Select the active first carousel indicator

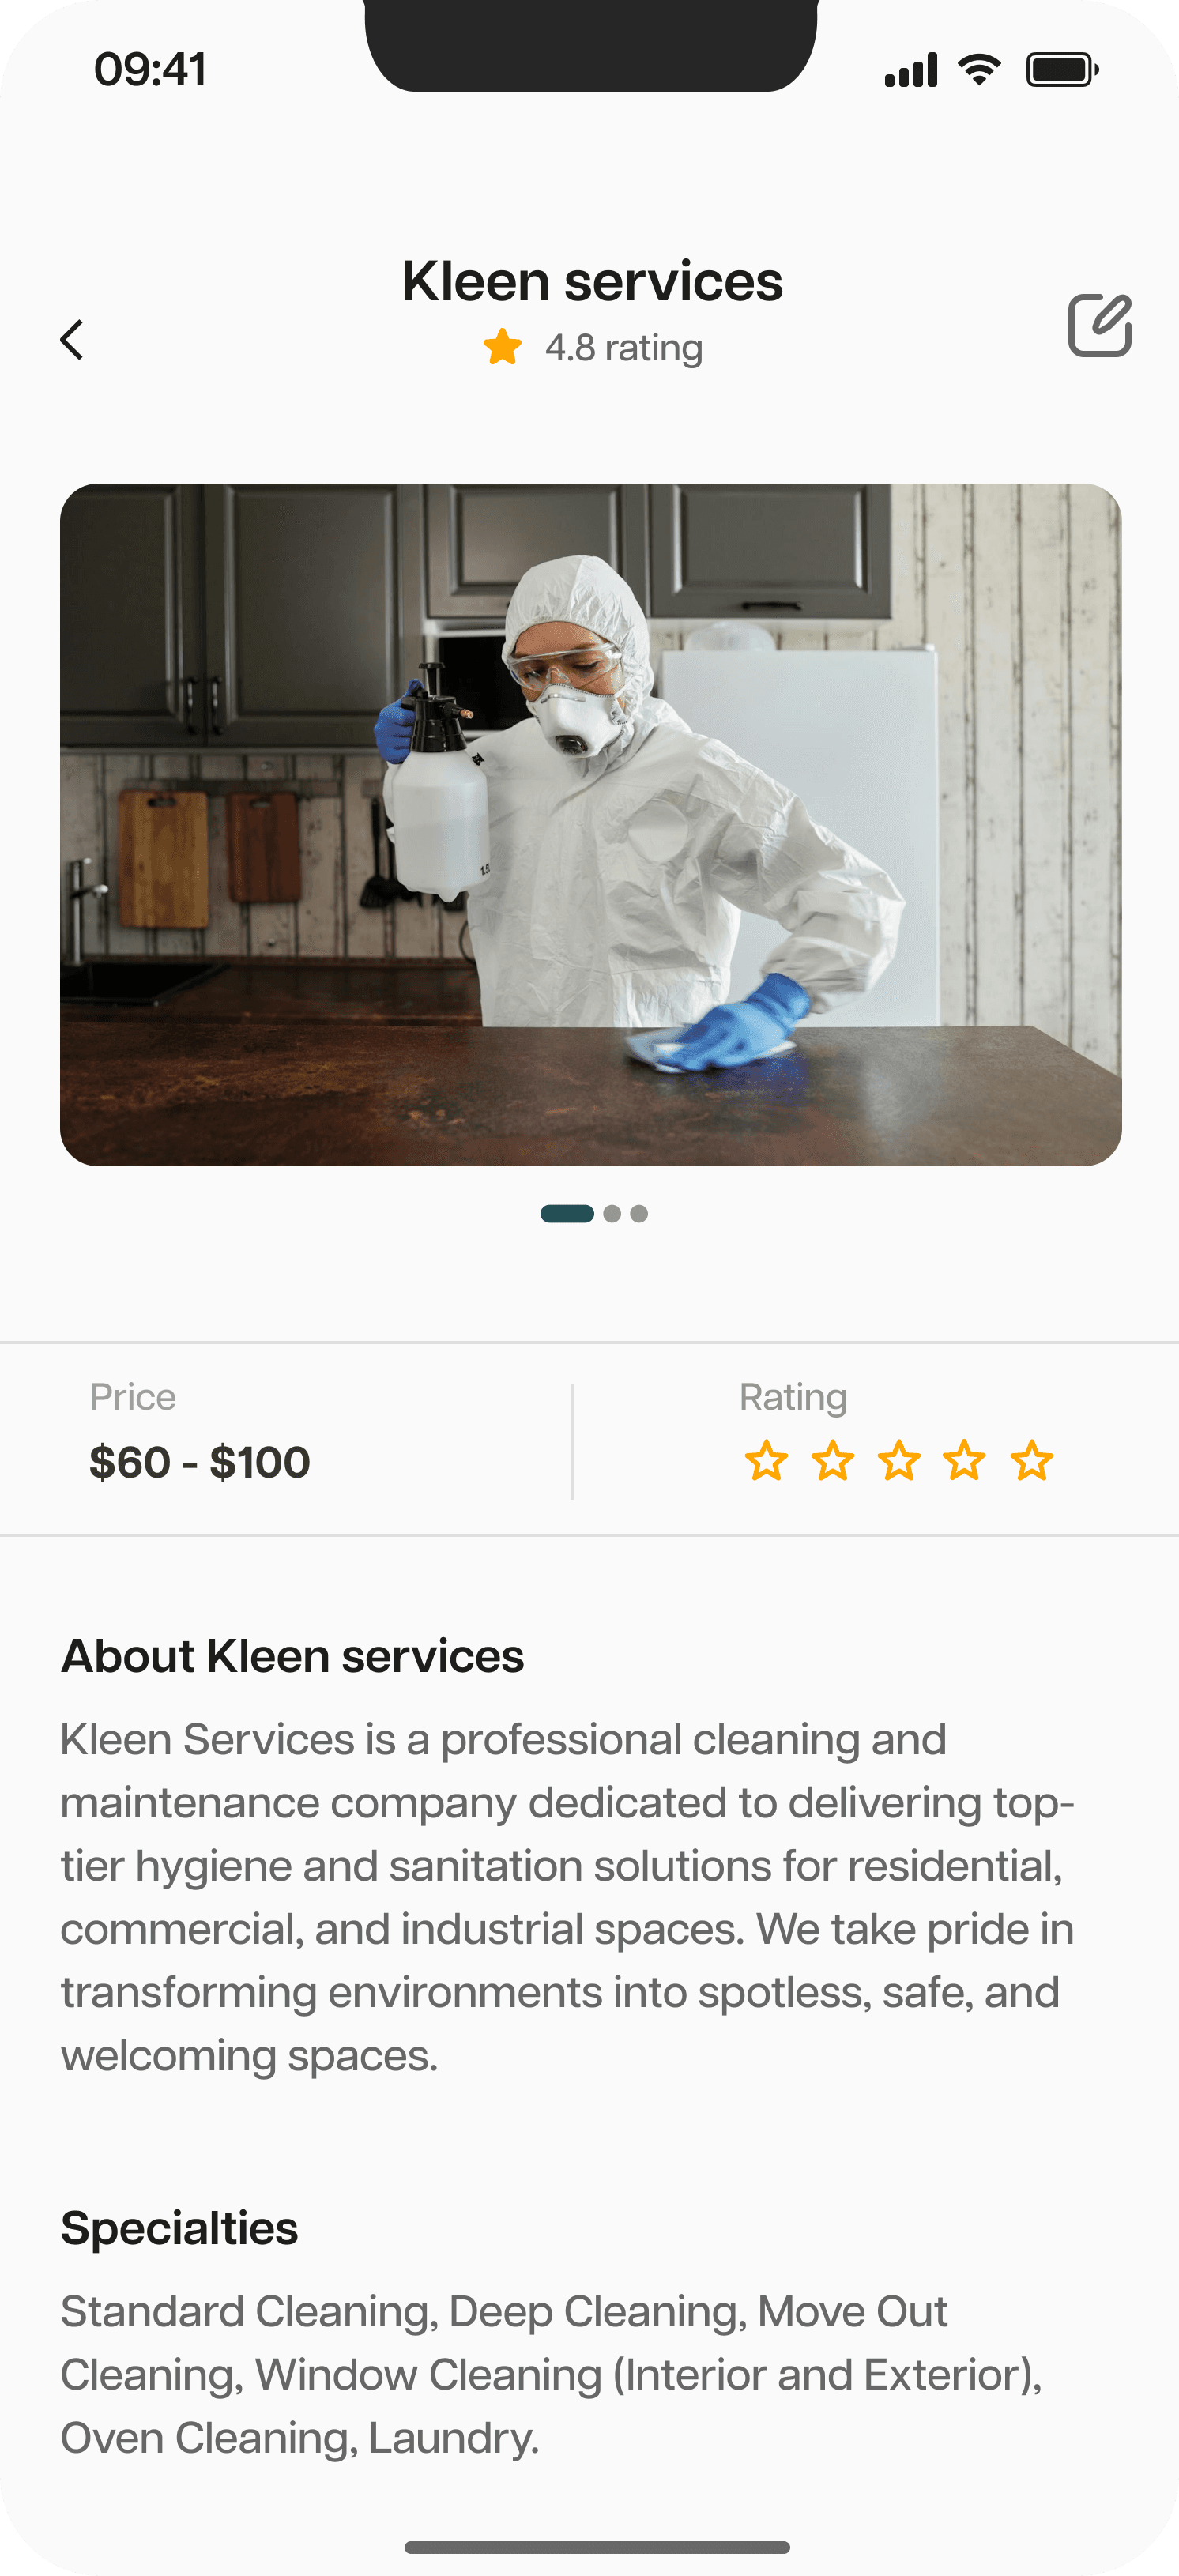567,1213
